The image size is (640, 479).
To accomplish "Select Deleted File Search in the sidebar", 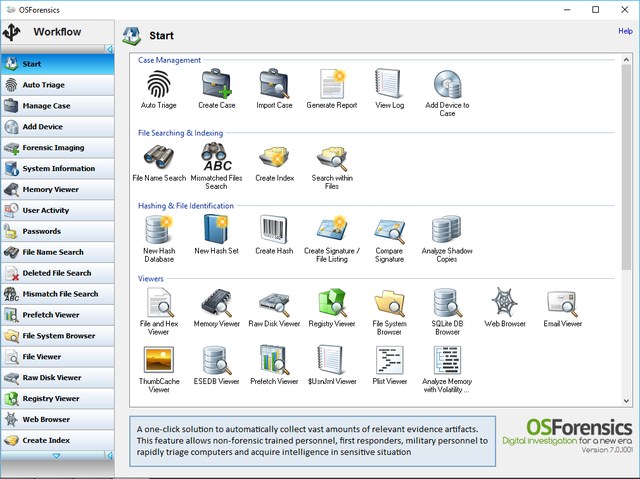I will coord(57,273).
